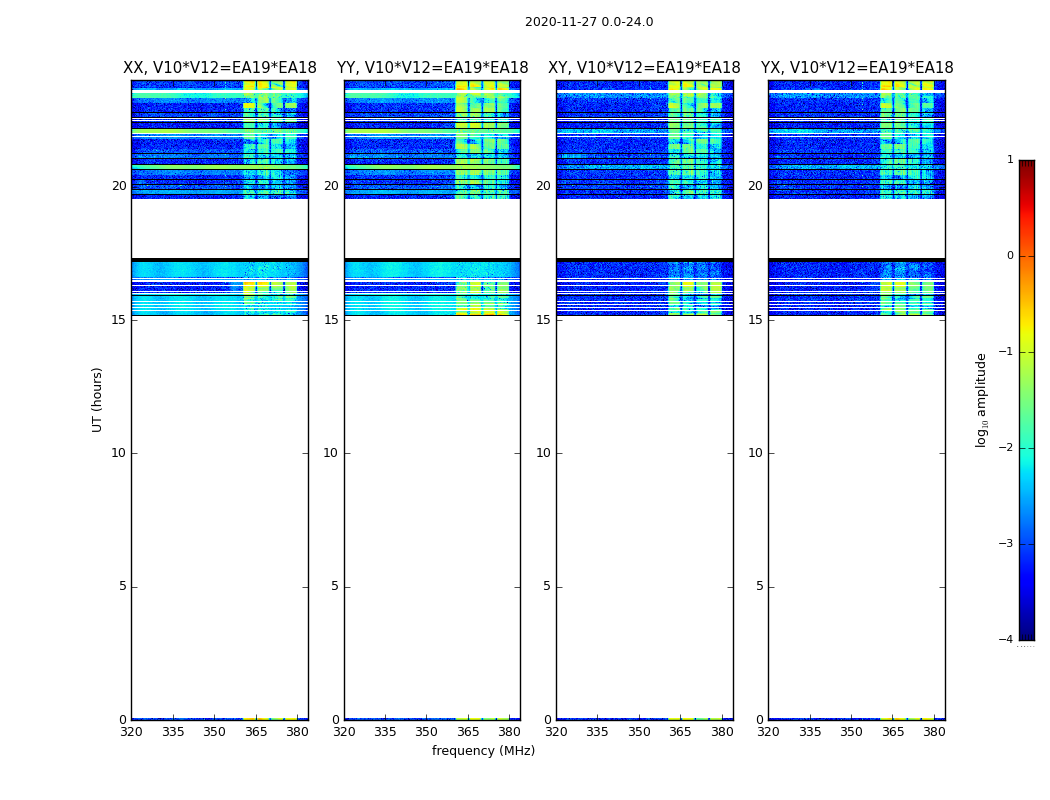Click the dark blue bottom of the colorbar
Screen dimensions: 1050x800
1027,635
